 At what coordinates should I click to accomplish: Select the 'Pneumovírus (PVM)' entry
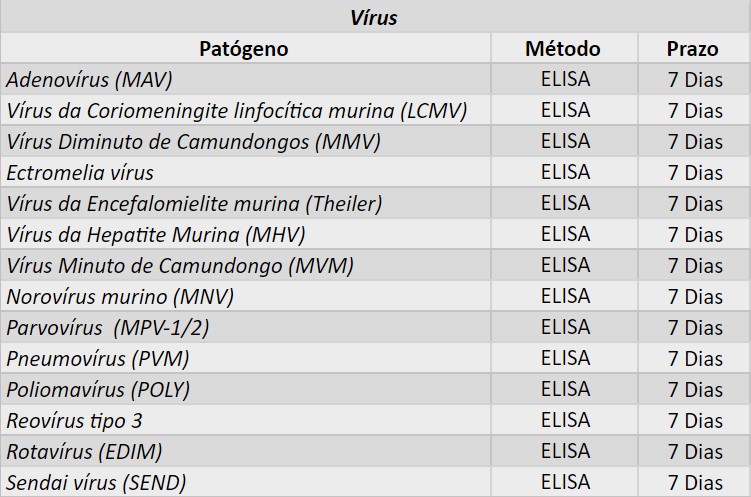[x=98, y=358]
